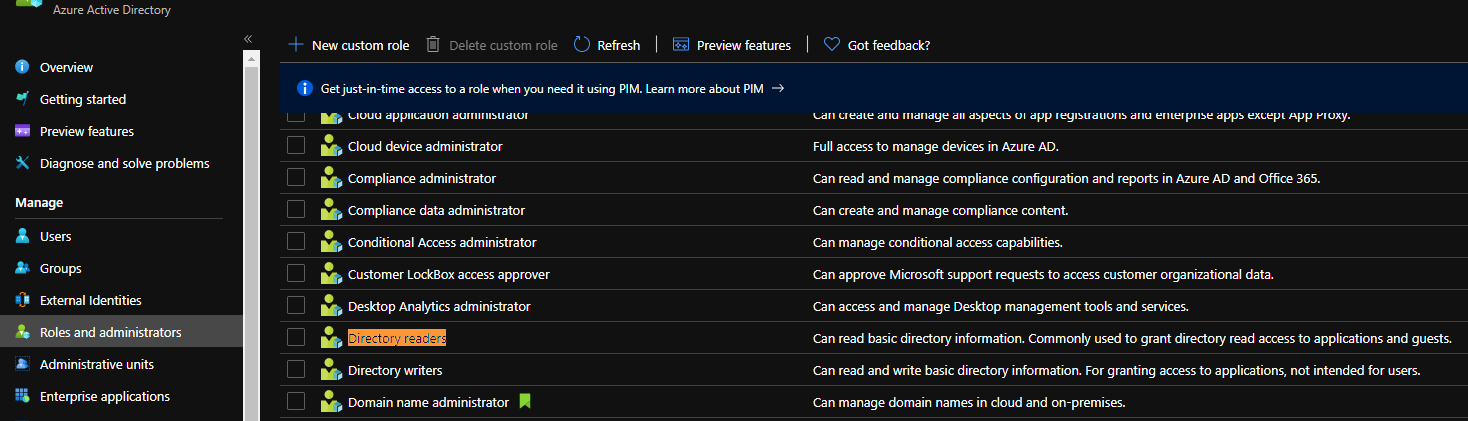Click the heart icon for Got feedback
This screenshot has width=1468, height=421.
(x=831, y=45)
